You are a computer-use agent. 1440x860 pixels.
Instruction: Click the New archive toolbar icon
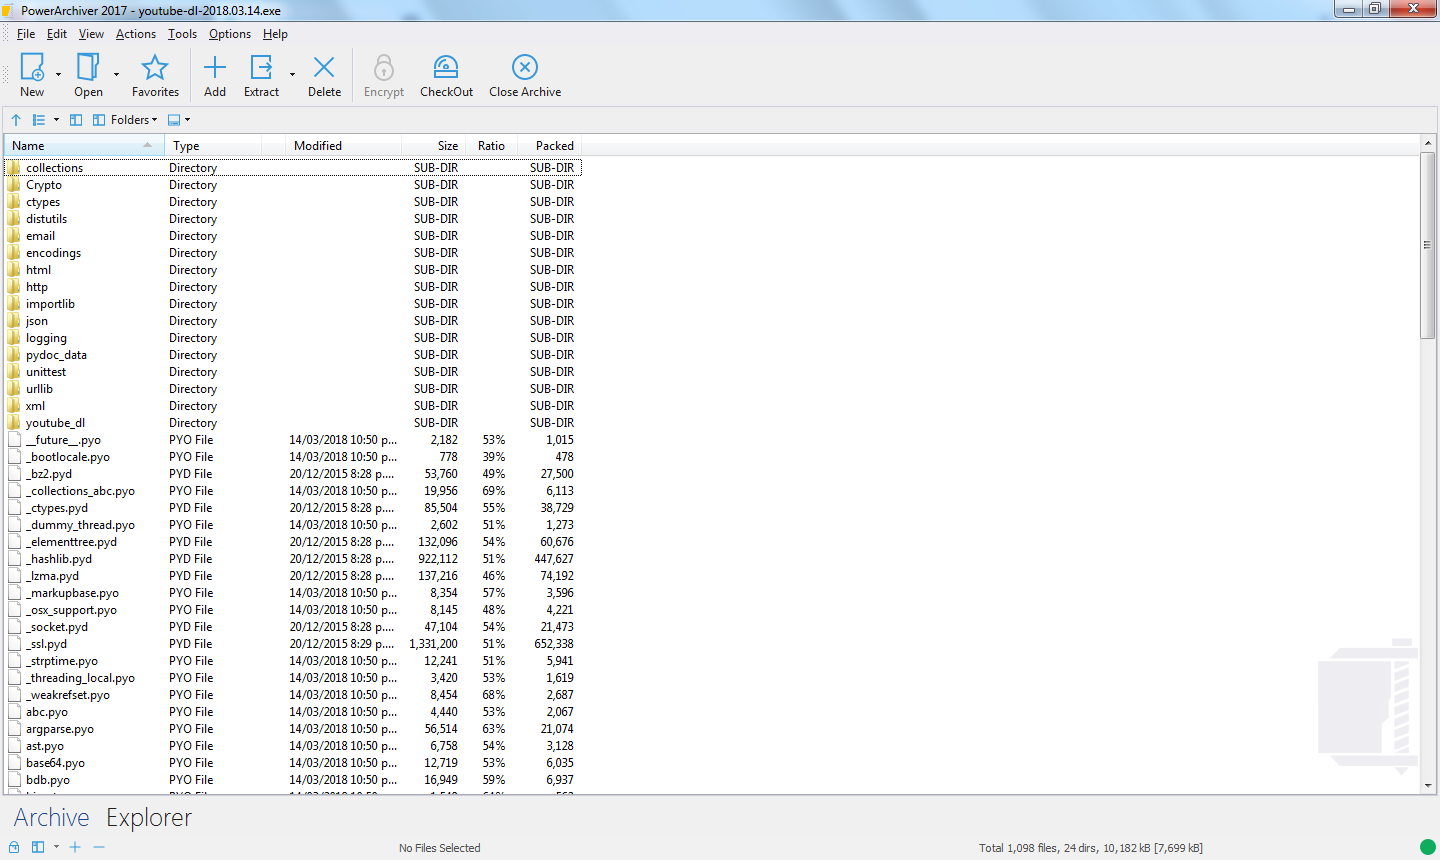point(32,67)
